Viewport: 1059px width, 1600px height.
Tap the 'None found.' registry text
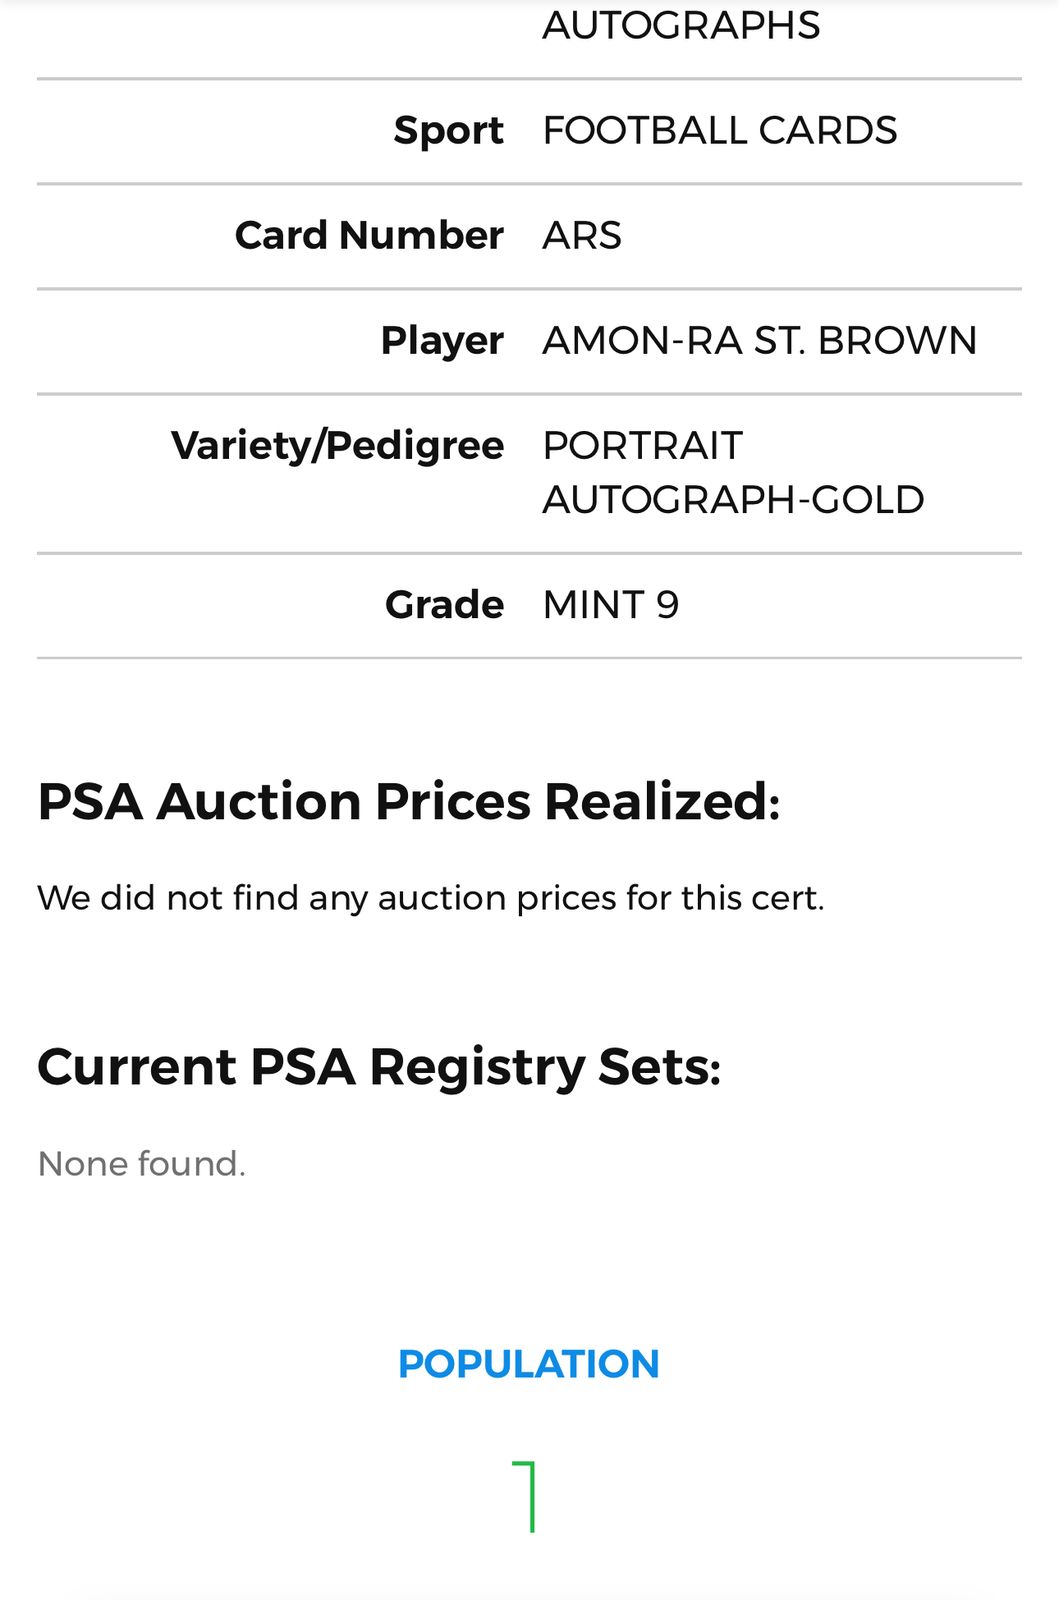coord(141,1164)
